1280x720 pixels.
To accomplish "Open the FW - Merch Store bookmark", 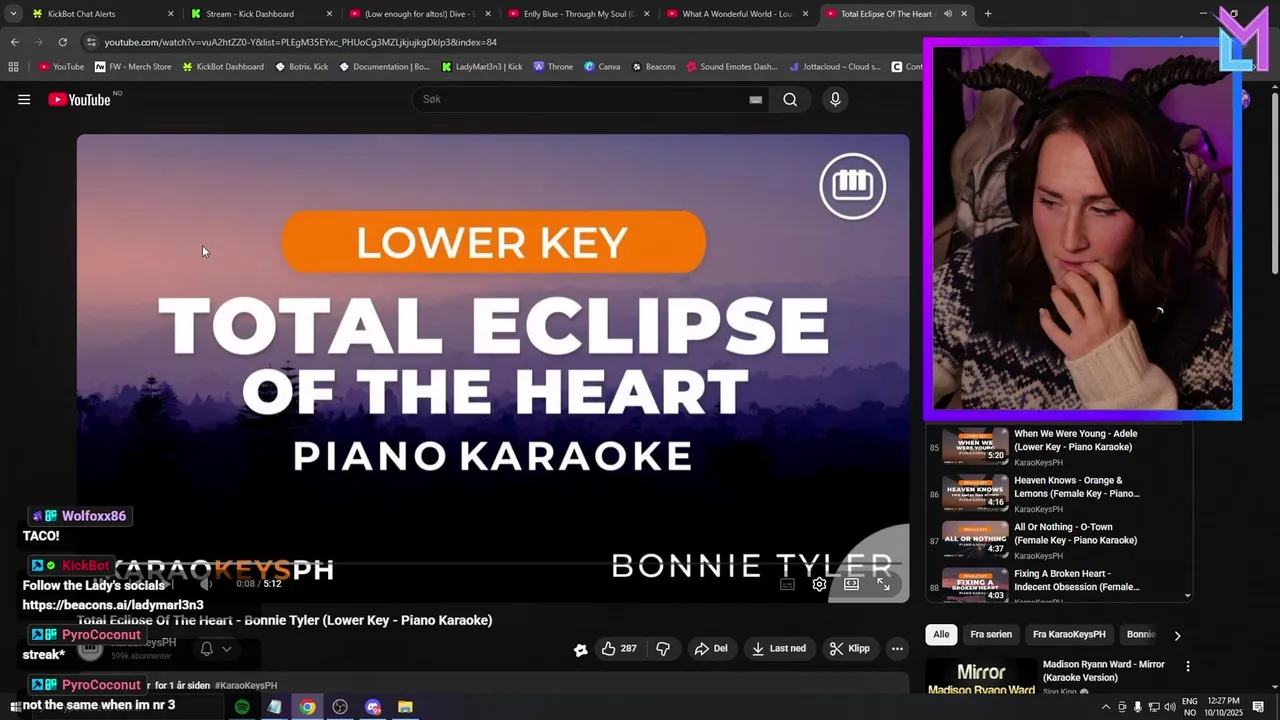I will tap(133, 67).
